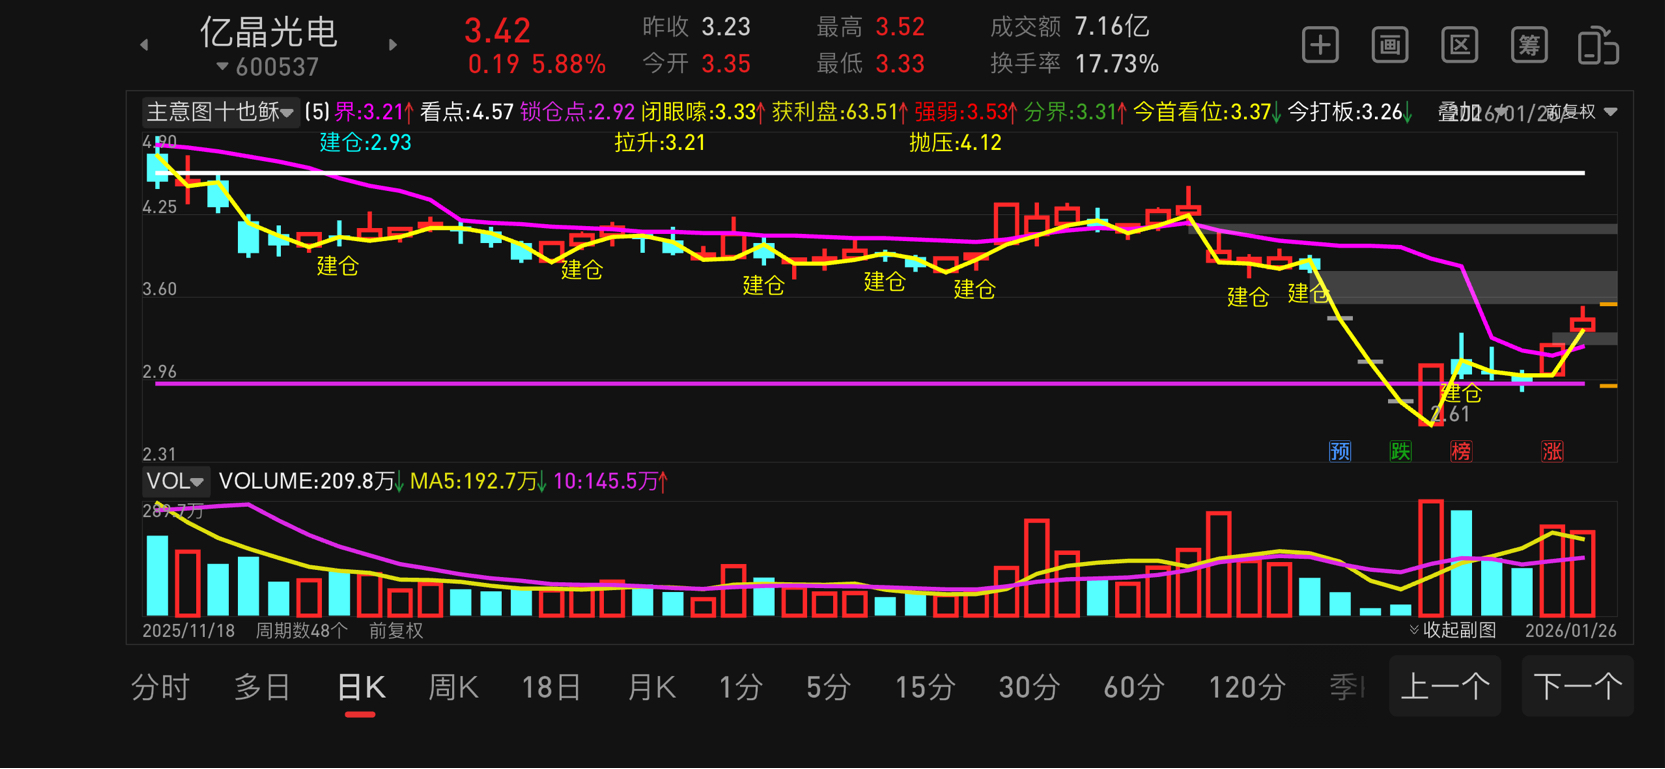Image resolution: width=1665 pixels, height=769 pixels.
Task: Tap the 周期数48个 period count
Action: [301, 630]
